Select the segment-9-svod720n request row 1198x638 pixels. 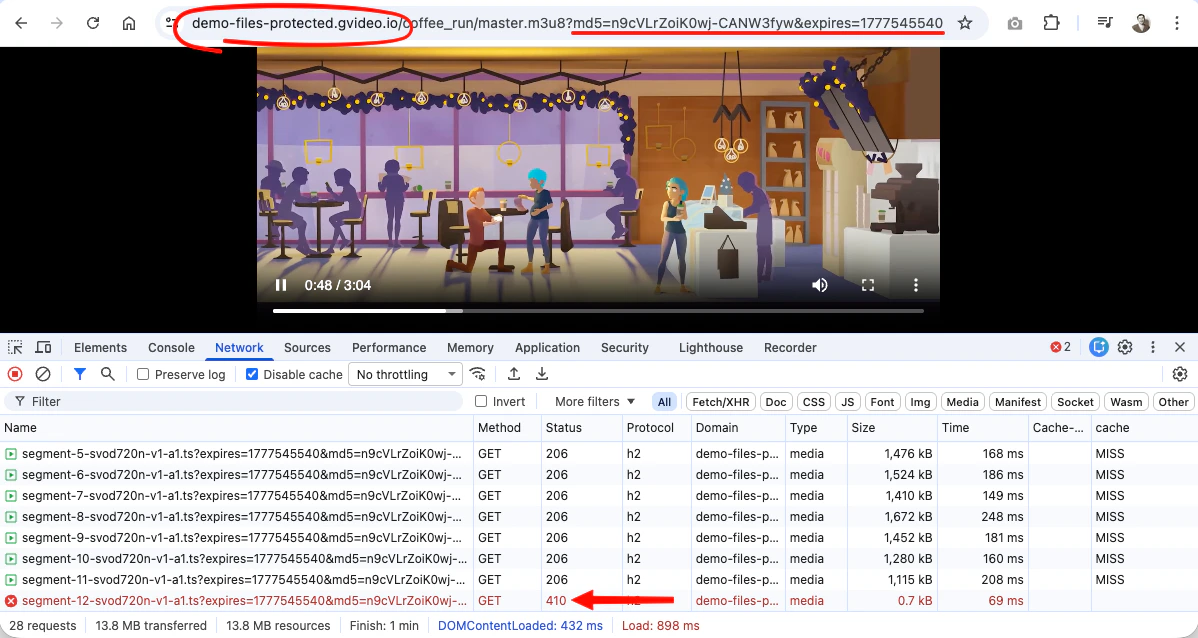click(599, 538)
